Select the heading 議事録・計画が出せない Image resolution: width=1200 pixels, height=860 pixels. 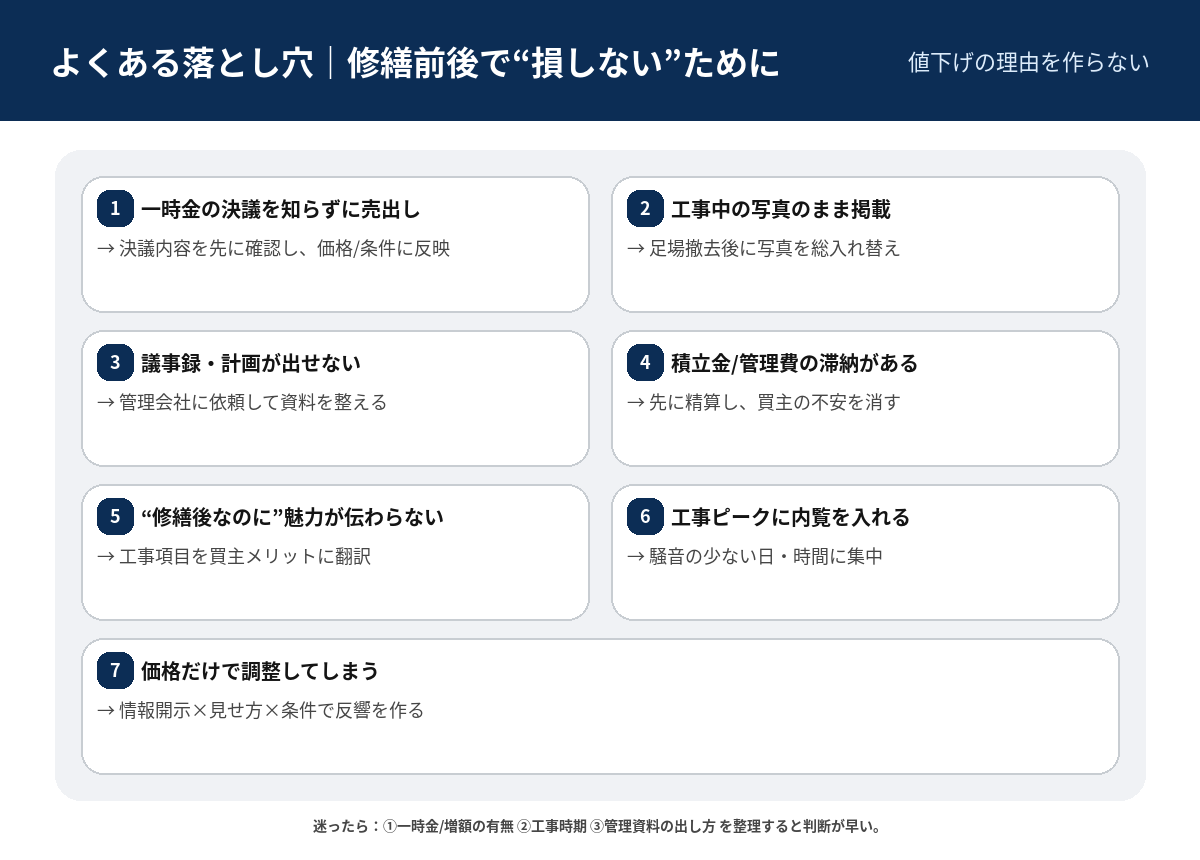click(x=251, y=364)
